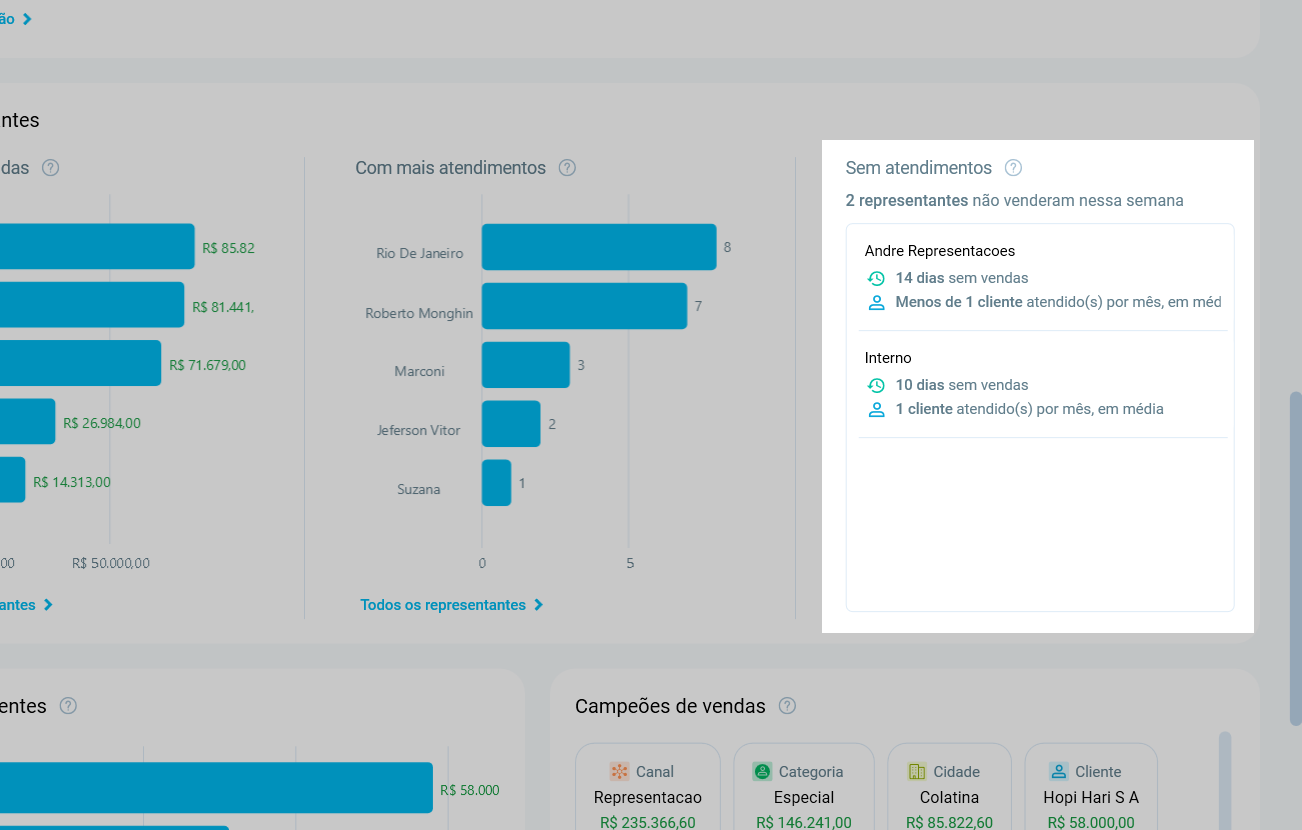Click the clock icon next to 14 dias sem vendas
The height and width of the screenshot is (830, 1302).
click(x=876, y=279)
